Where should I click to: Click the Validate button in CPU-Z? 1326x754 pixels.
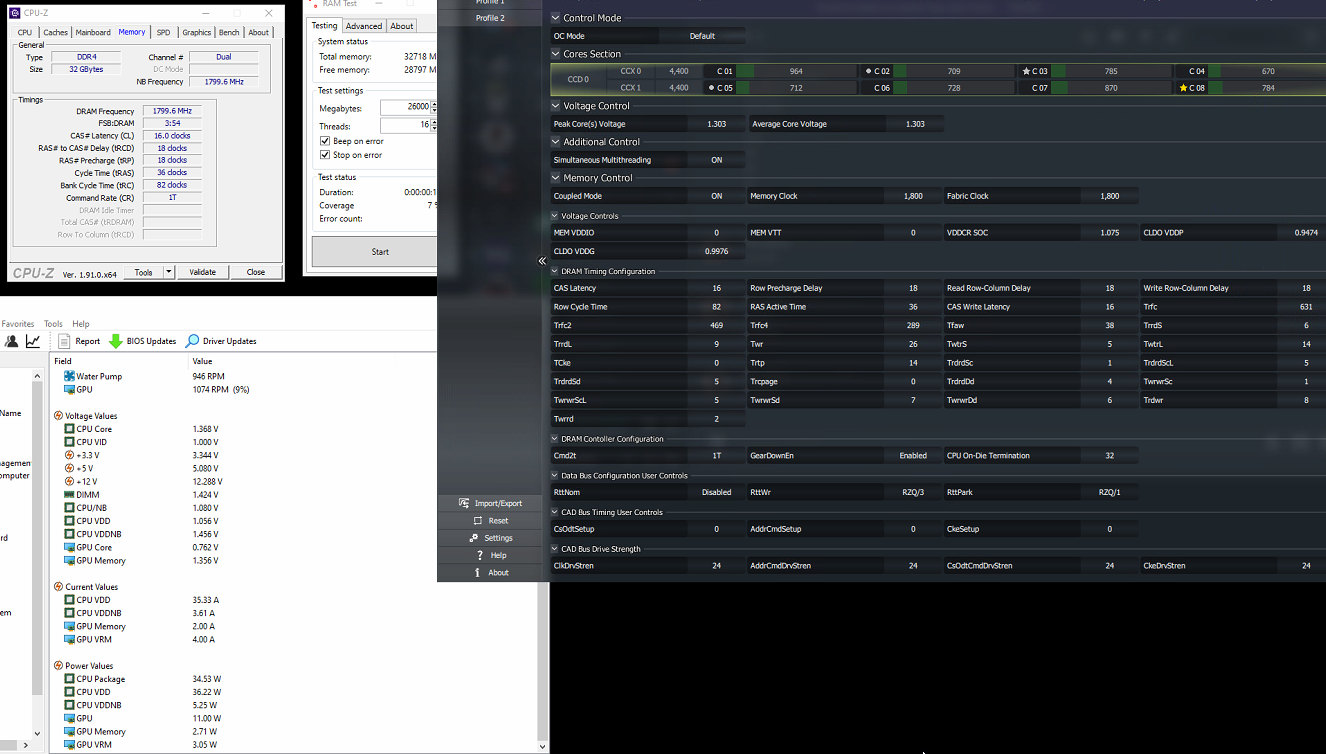click(x=203, y=272)
